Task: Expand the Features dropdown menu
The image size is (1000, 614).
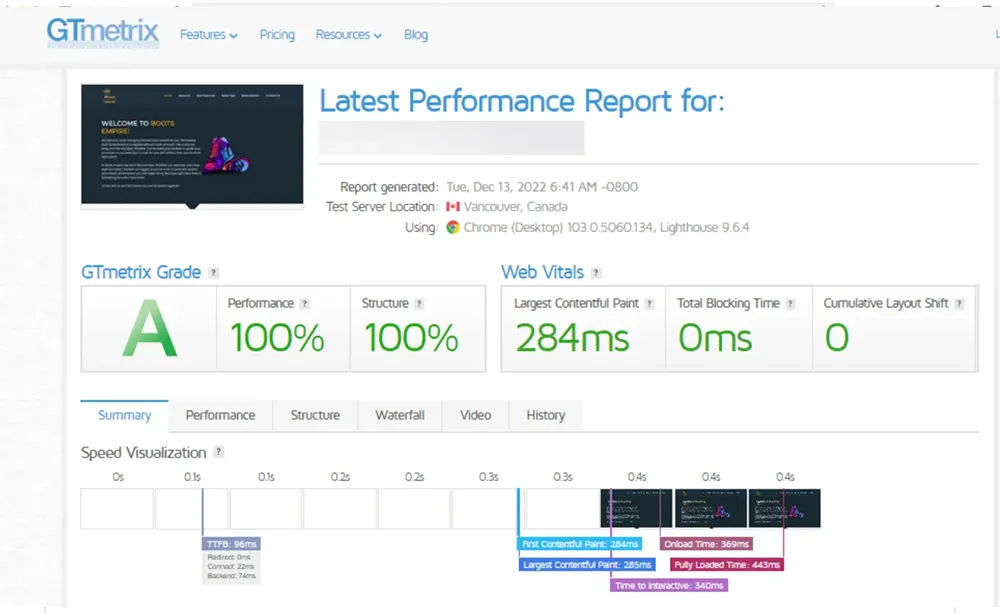Action: 208,35
